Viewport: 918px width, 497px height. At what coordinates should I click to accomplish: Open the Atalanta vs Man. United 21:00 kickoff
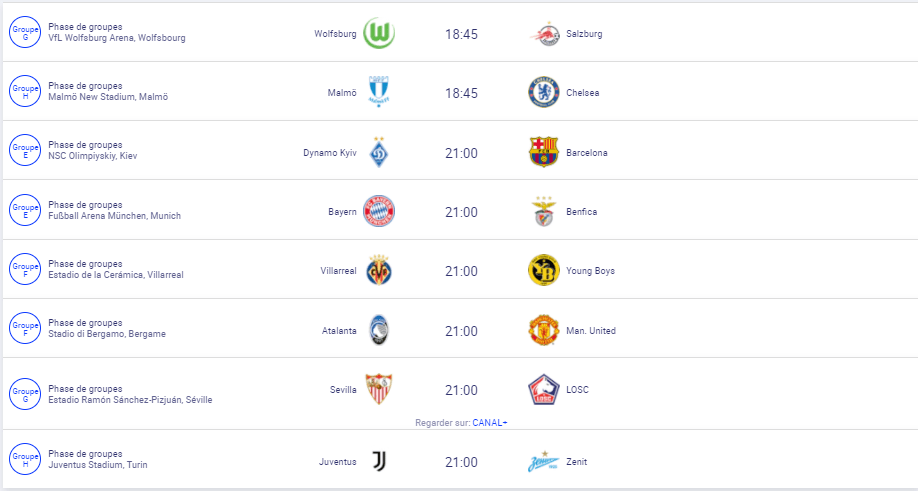(461, 331)
